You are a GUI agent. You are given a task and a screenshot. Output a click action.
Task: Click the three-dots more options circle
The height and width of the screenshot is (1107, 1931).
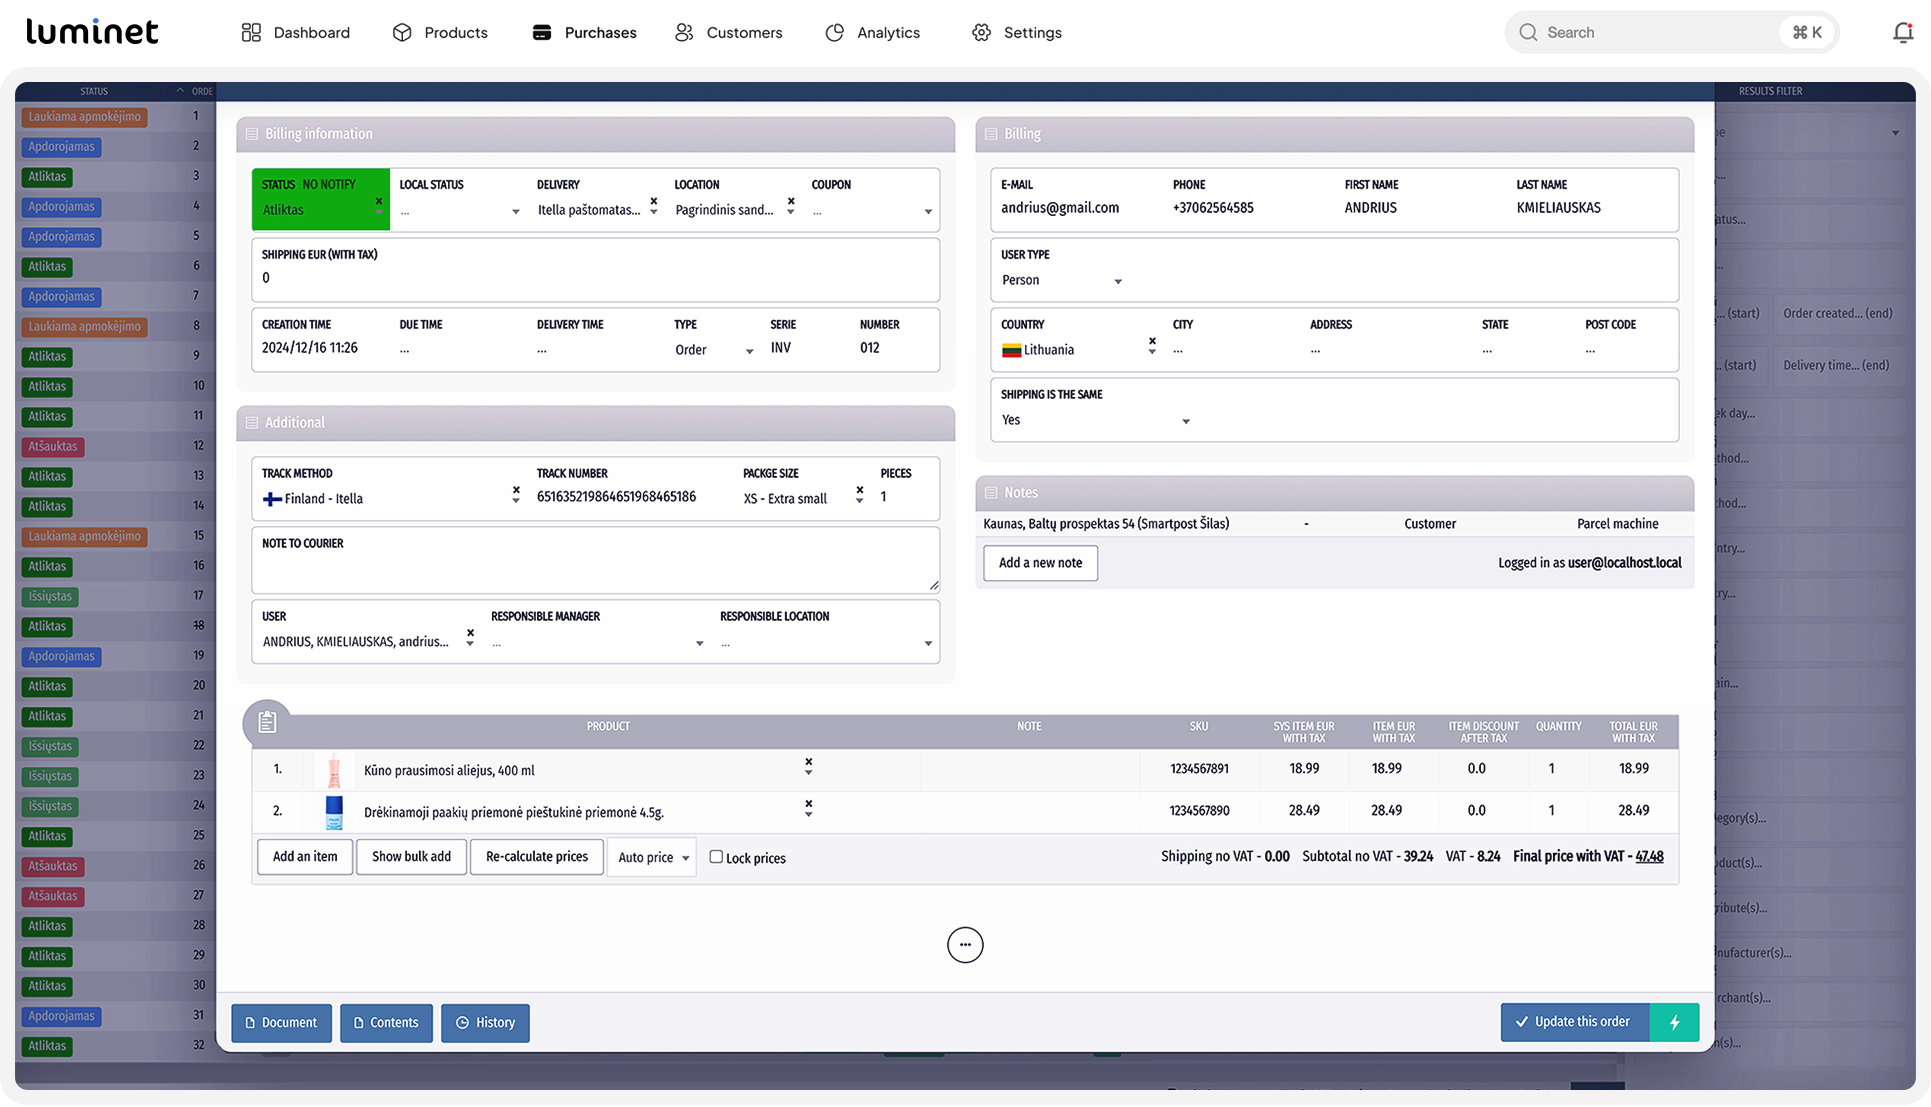(964, 945)
